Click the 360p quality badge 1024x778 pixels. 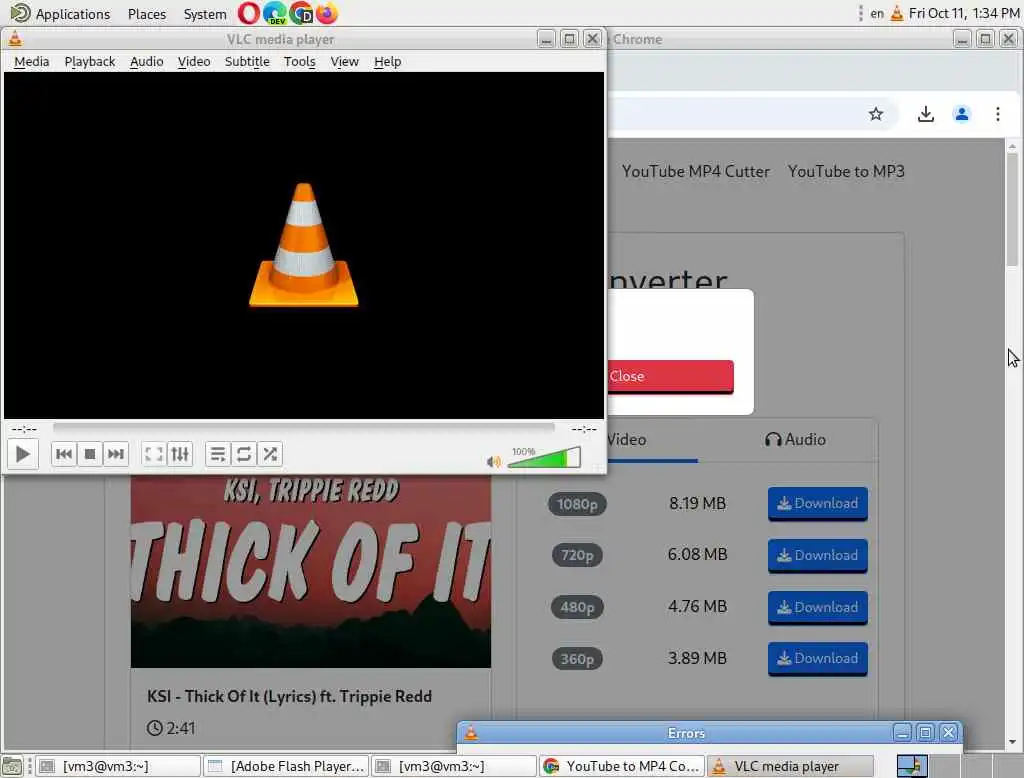pos(577,659)
